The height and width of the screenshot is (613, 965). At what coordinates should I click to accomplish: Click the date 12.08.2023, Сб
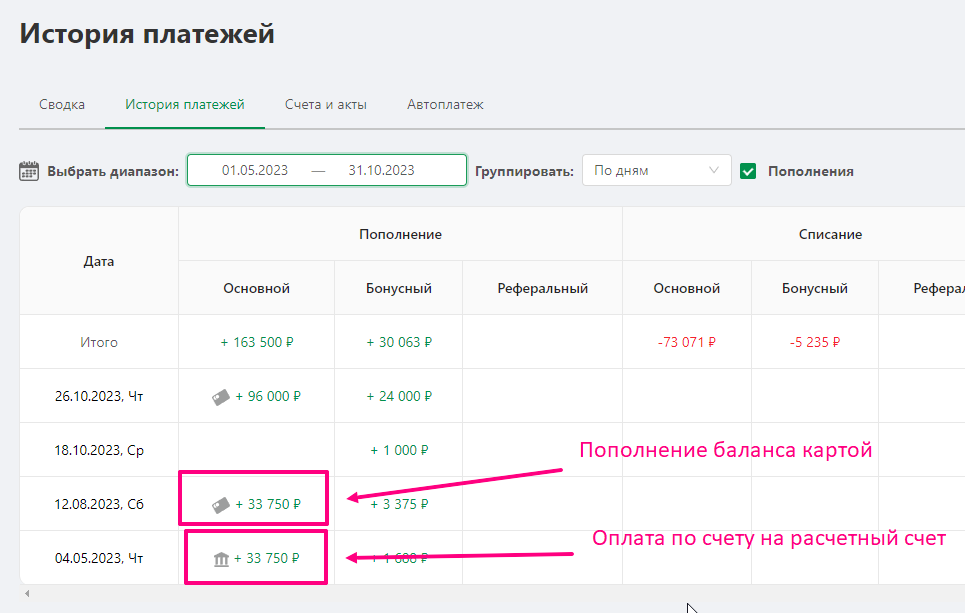tap(99, 505)
